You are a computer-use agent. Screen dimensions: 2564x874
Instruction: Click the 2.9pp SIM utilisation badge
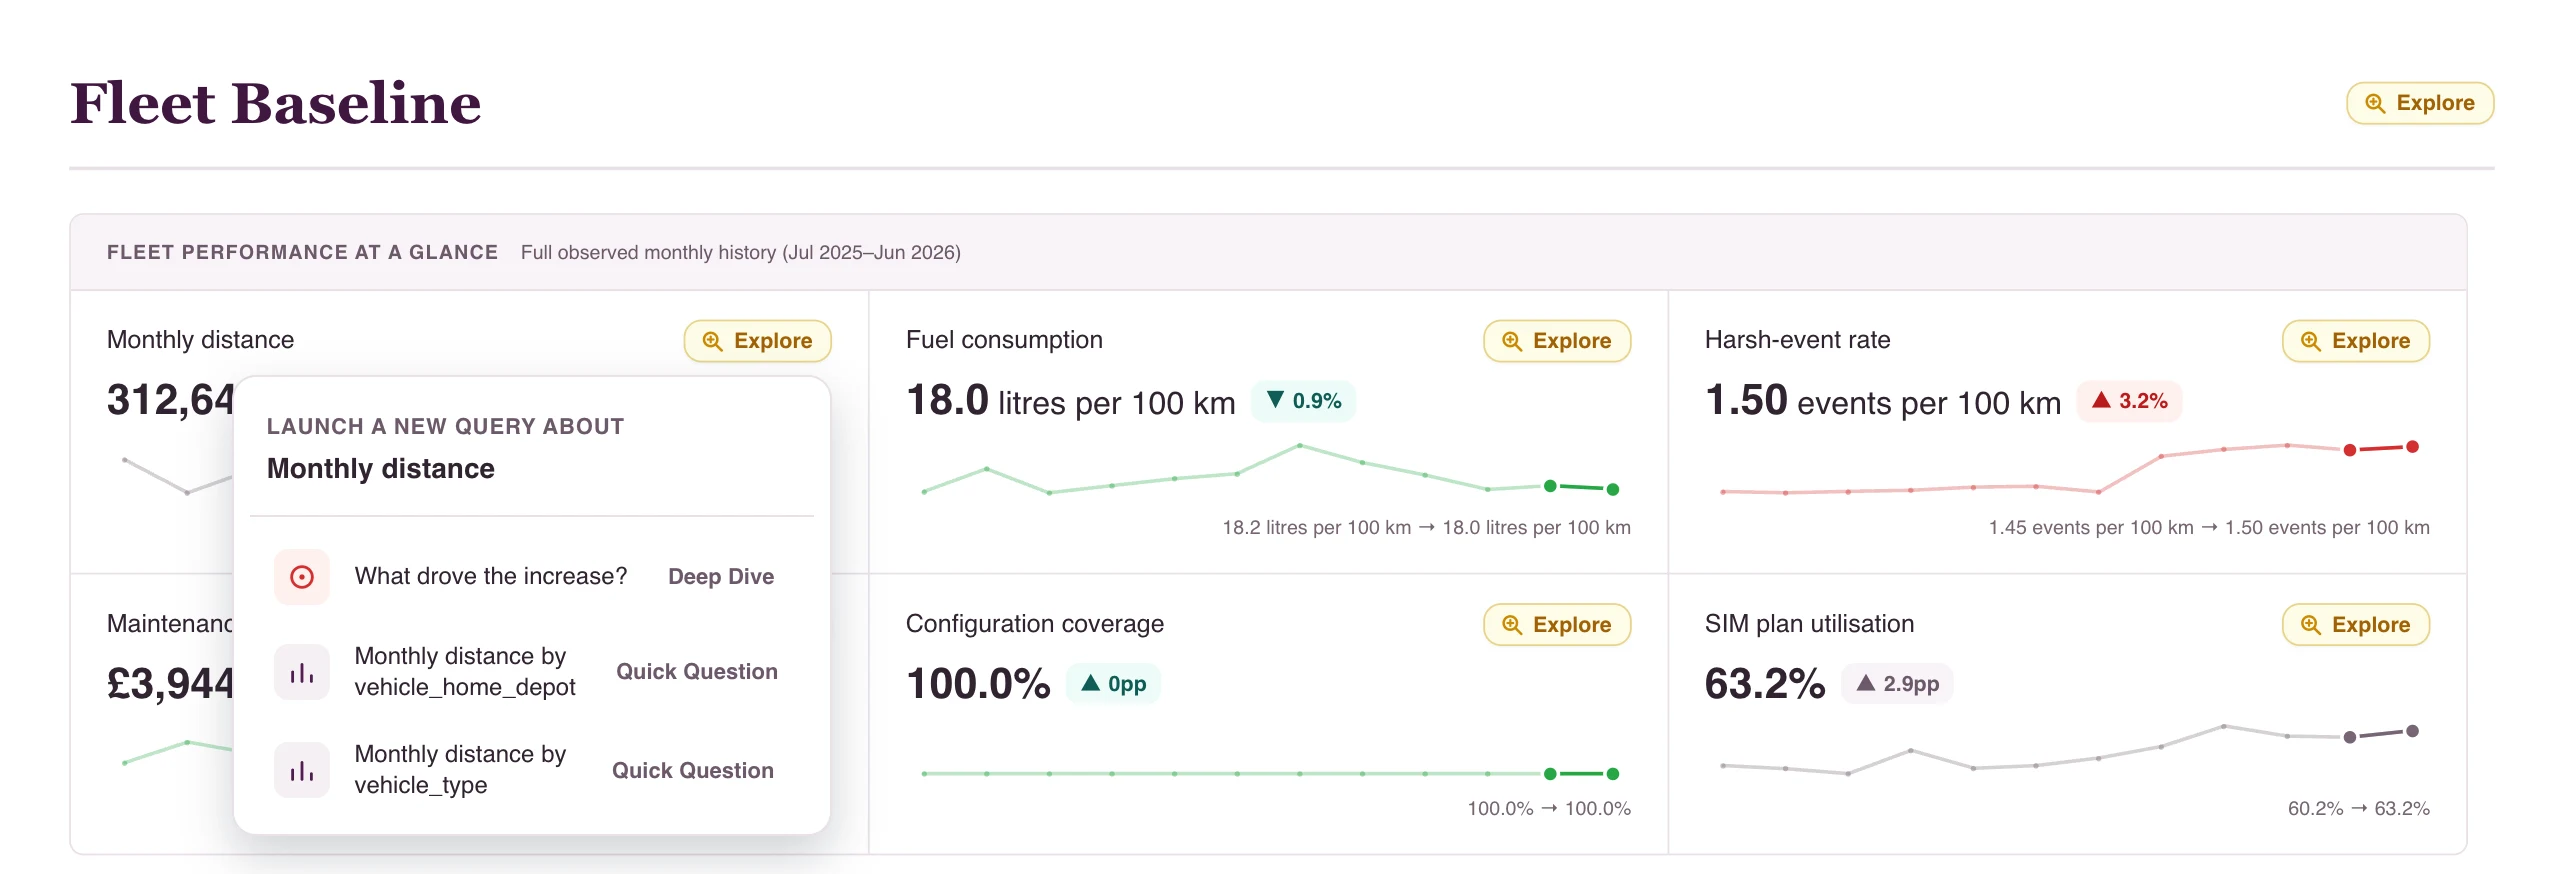pos(1897,684)
